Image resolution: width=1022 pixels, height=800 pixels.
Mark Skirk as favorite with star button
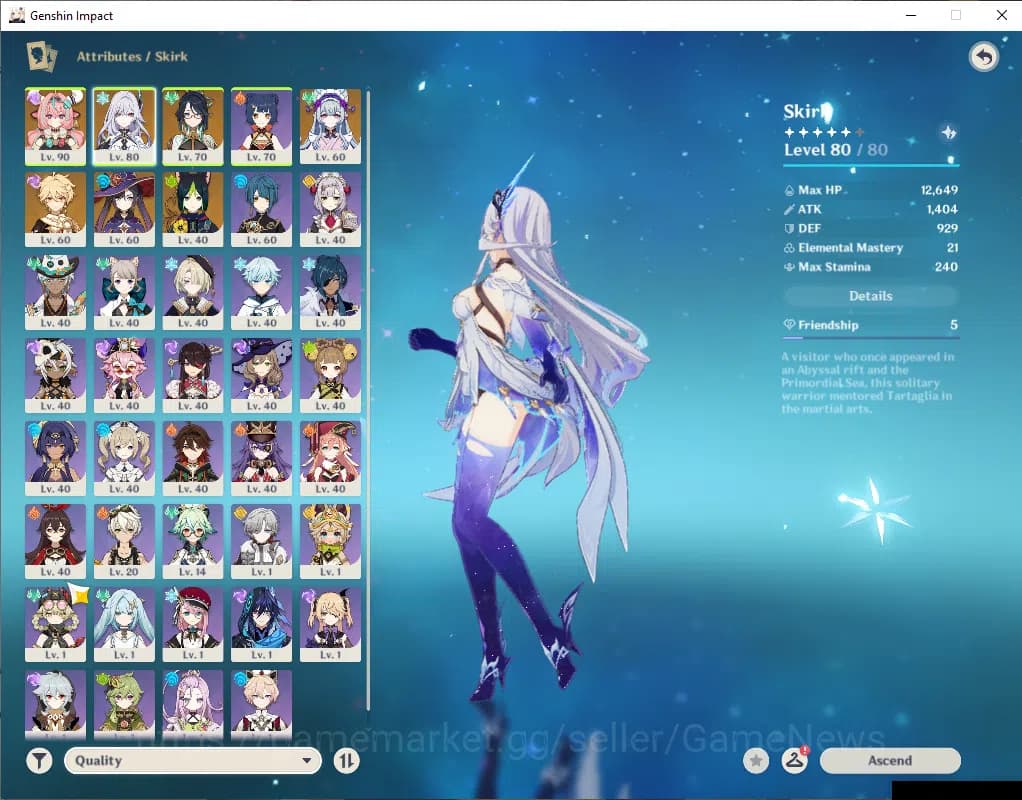click(x=756, y=760)
